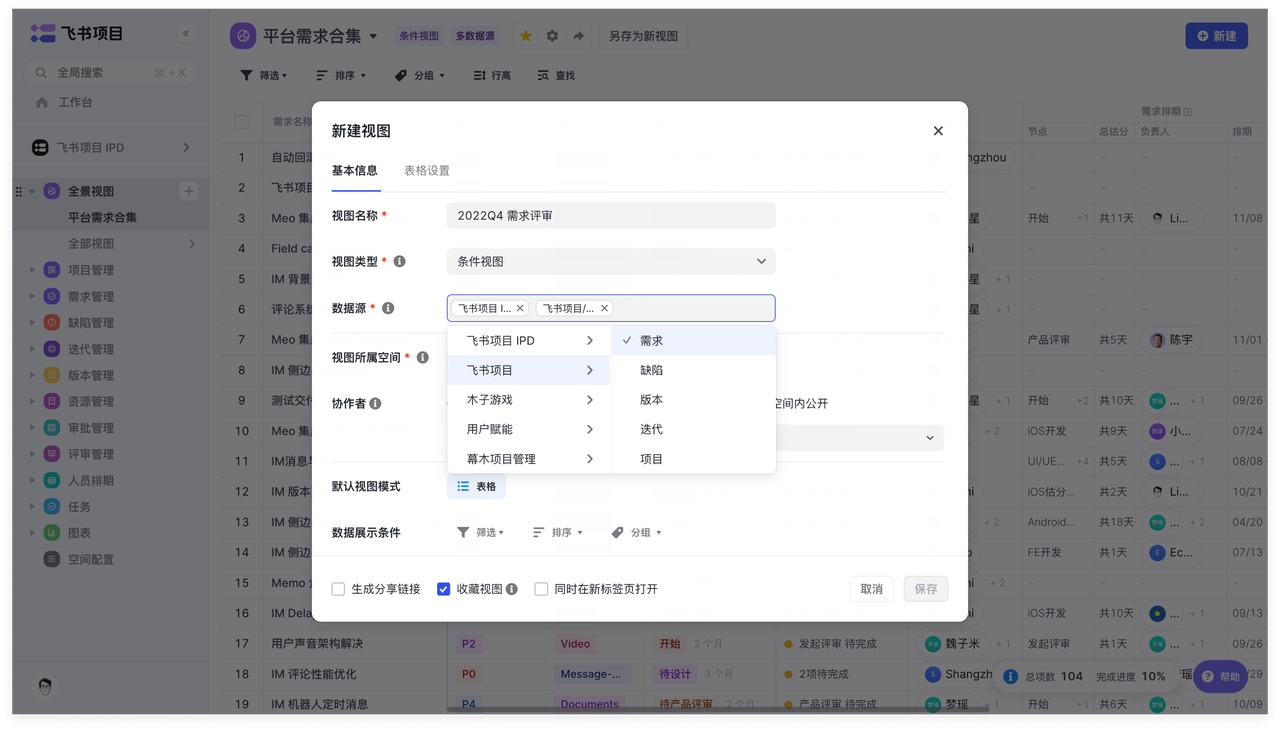Screen dimensions: 1280x730
Task: Click the 取消 button
Action: 872,589
